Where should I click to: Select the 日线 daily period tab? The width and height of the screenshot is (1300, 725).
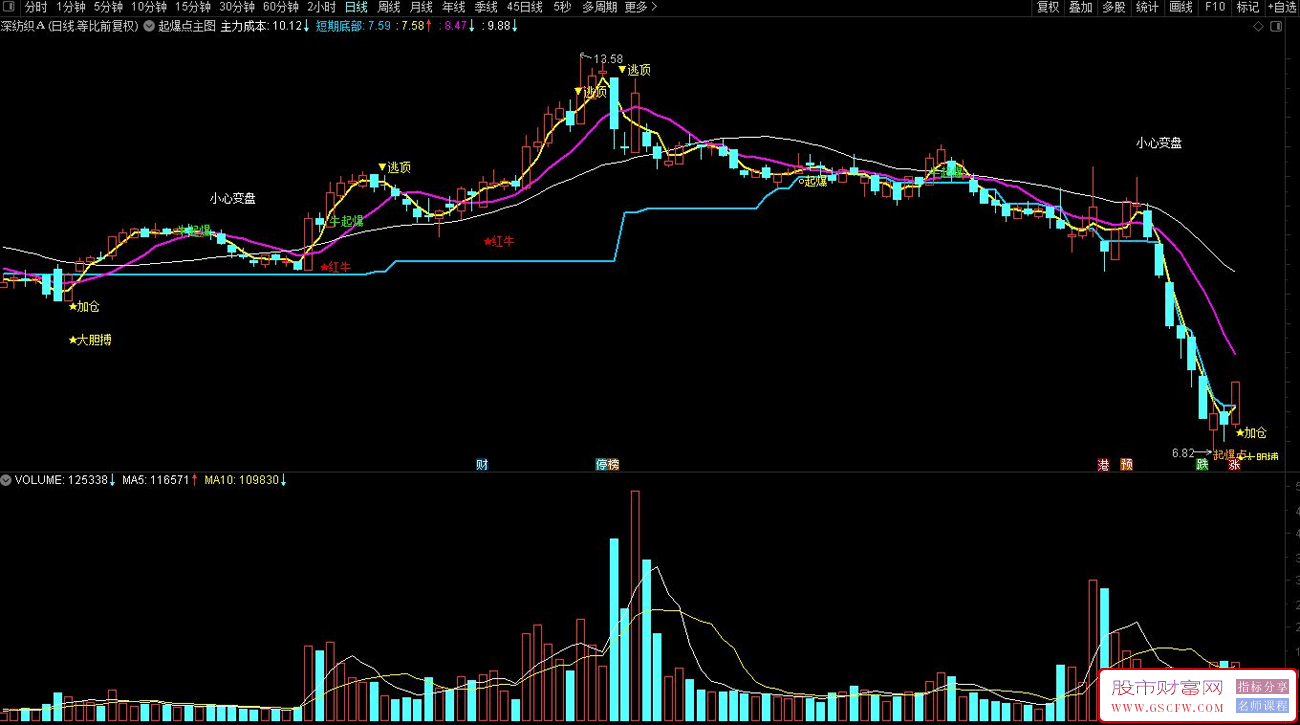pyautogui.click(x=356, y=7)
